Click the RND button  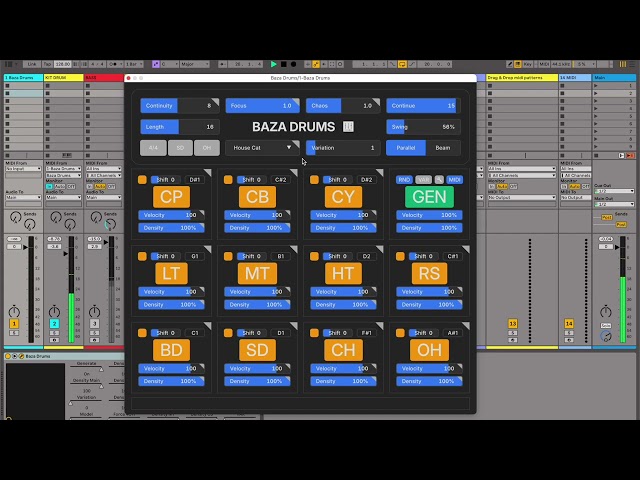point(404,180)
